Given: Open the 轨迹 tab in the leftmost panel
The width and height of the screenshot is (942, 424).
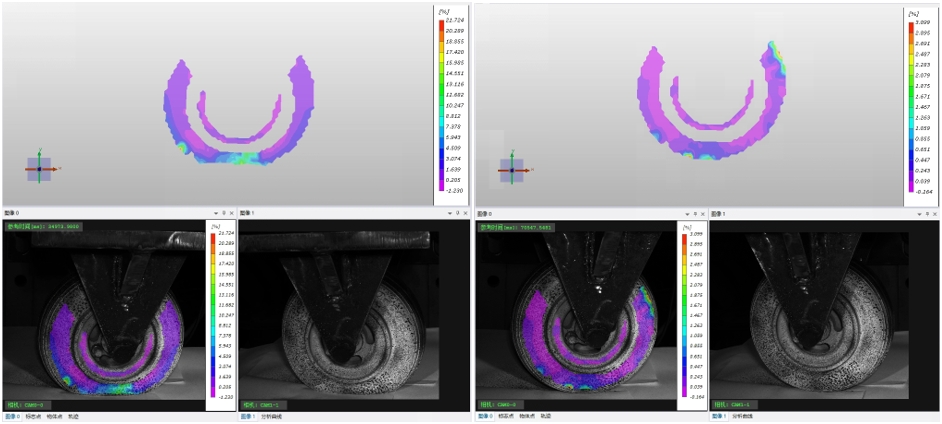Looking at the screenshot, I should click(x=74, y=416).
